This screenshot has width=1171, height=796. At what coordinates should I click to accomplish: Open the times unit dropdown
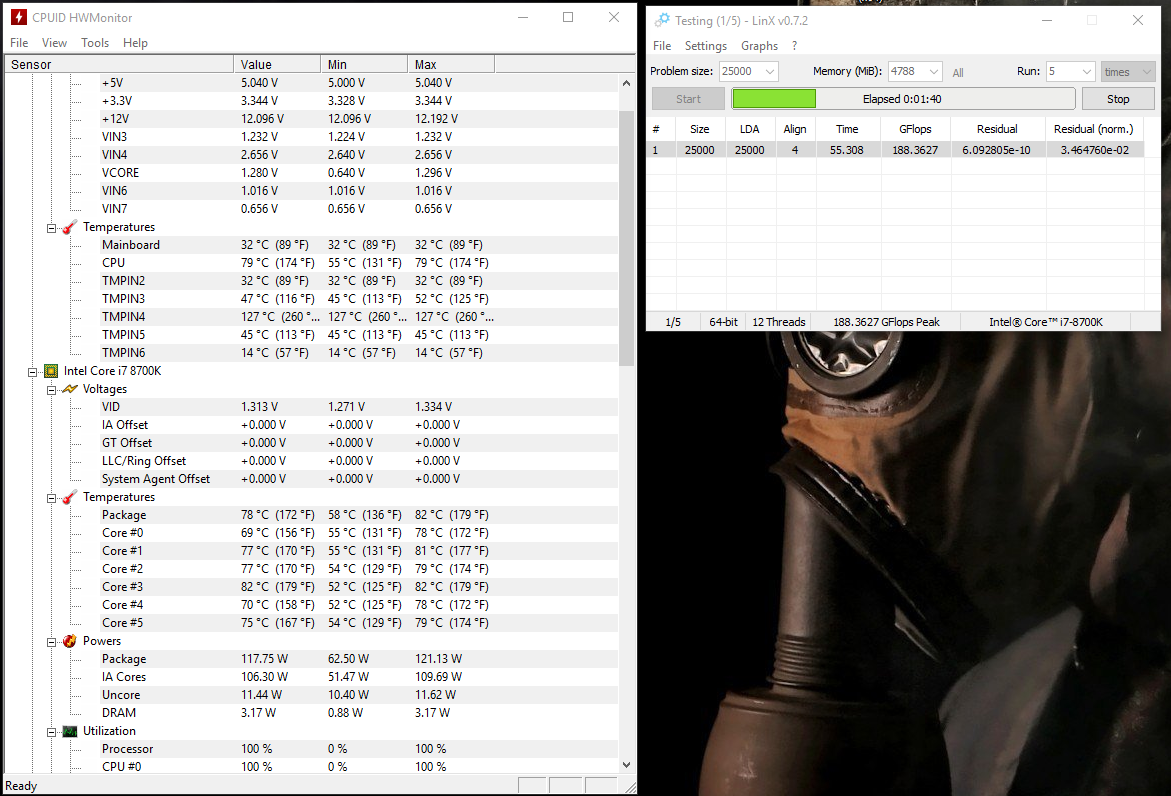1146,72
